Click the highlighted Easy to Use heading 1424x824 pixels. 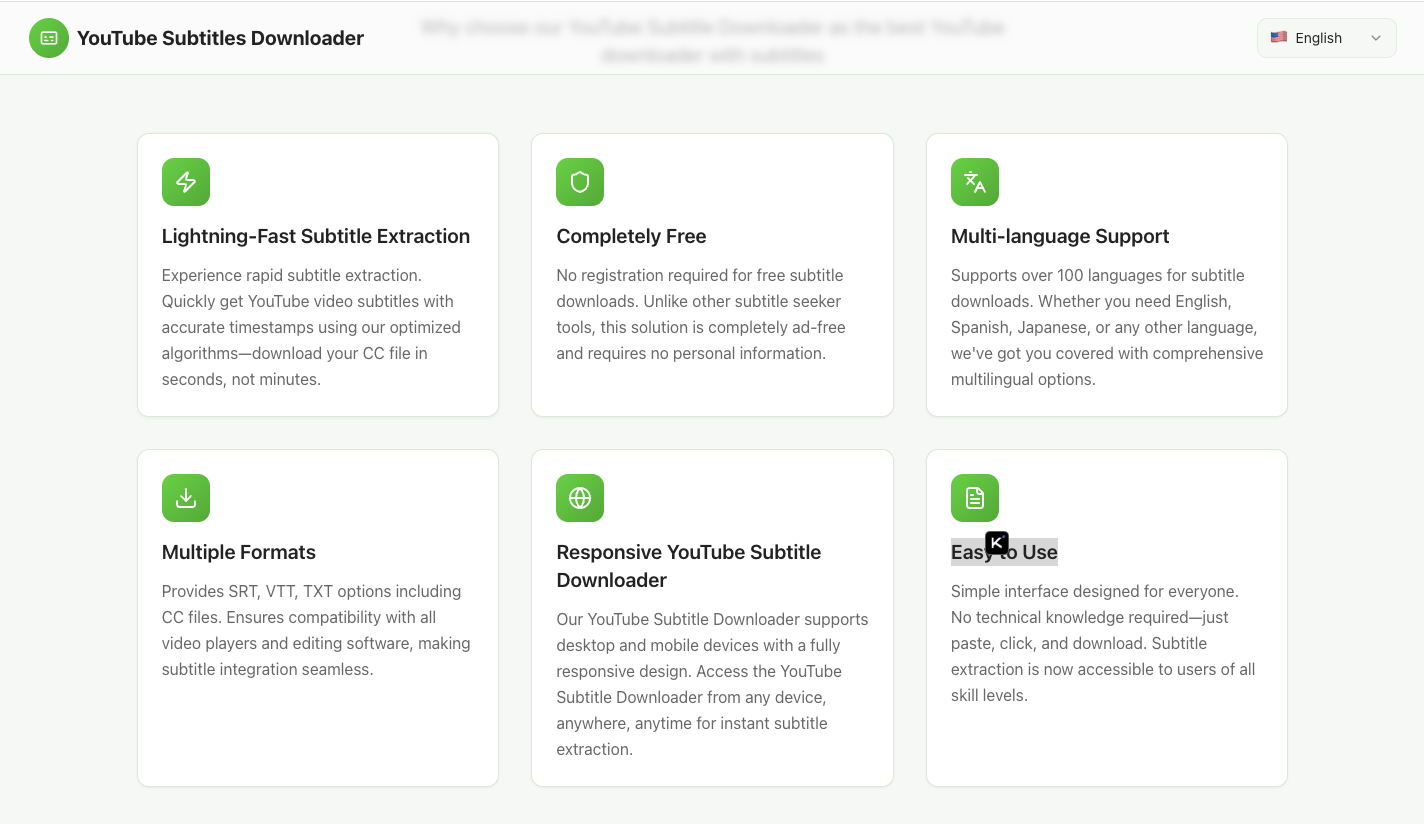[1004, 552]
